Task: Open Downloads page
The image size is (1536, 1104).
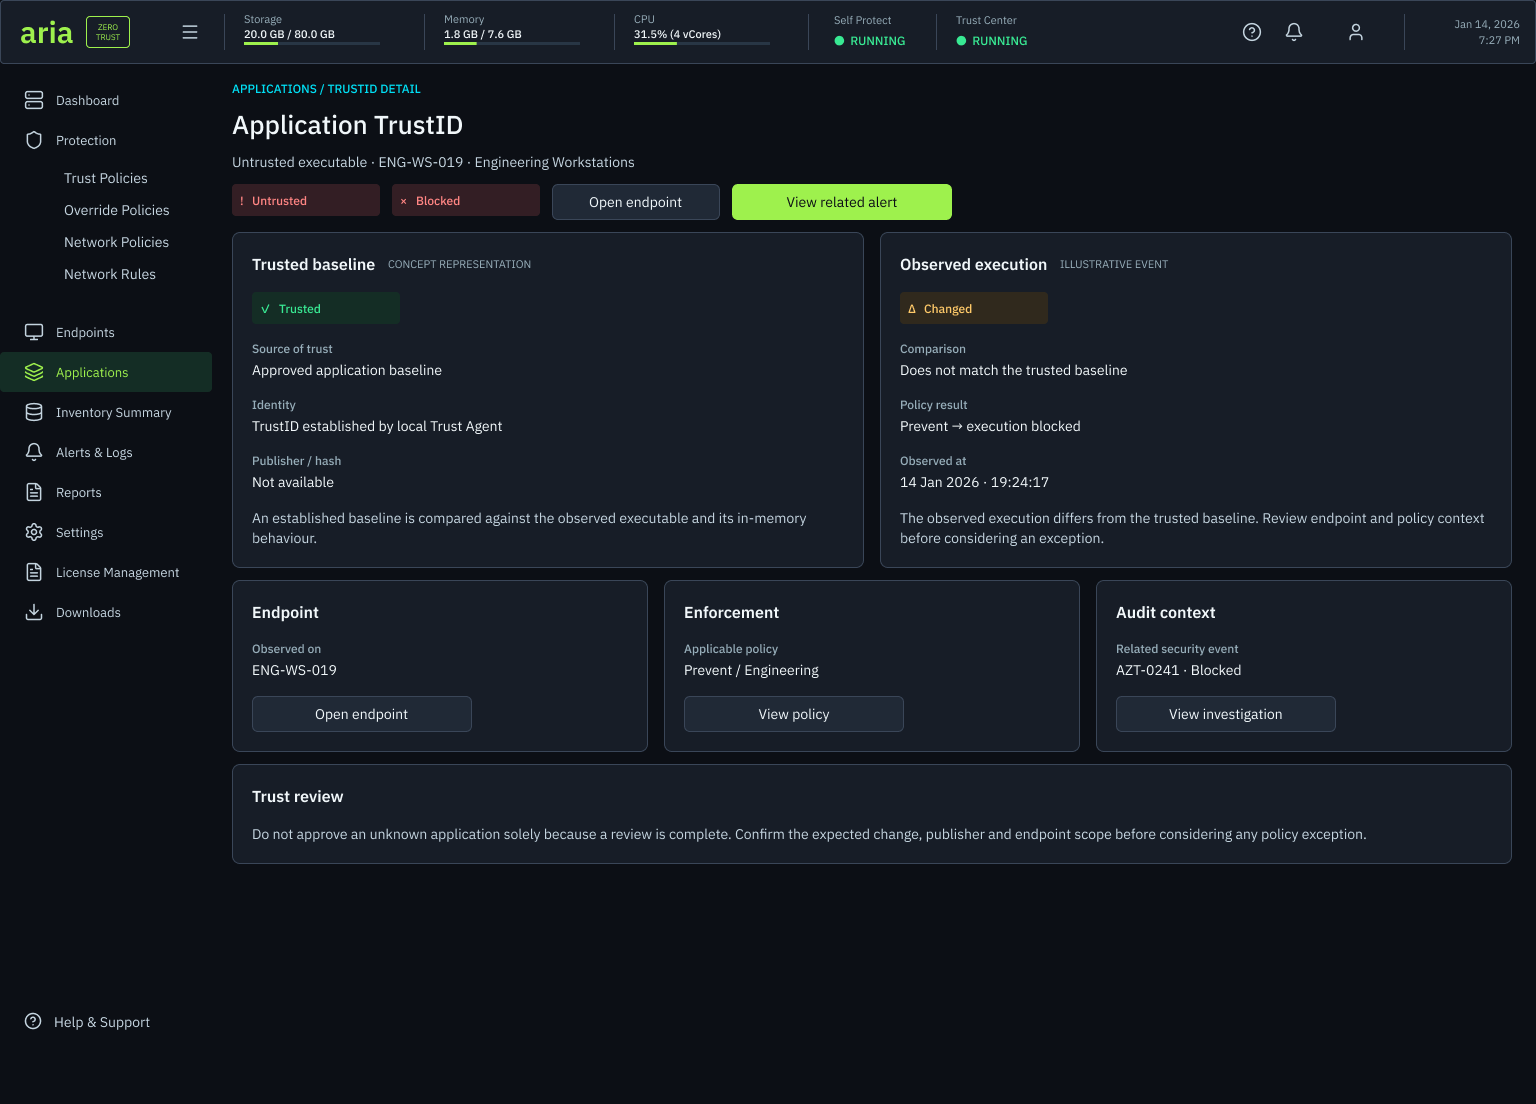Action: point(106,612)
